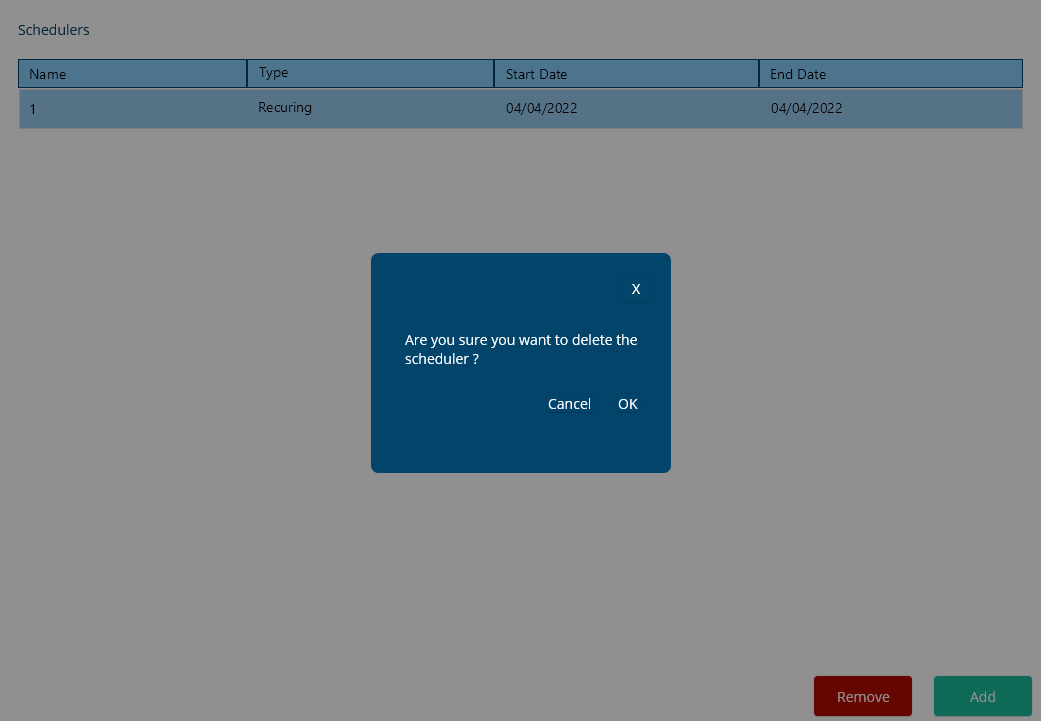The image size is (1041, 721).
Task: Click the 04/04/2022 end date cell
Action: [806, 108]
